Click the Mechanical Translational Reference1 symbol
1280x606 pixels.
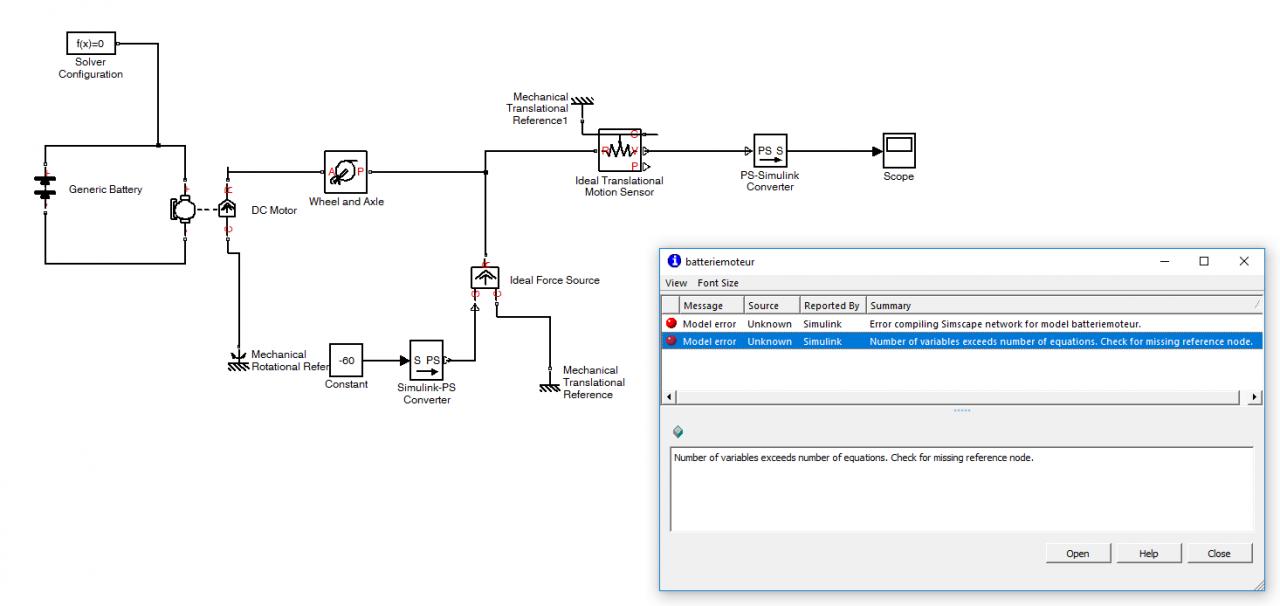point(582,101)
